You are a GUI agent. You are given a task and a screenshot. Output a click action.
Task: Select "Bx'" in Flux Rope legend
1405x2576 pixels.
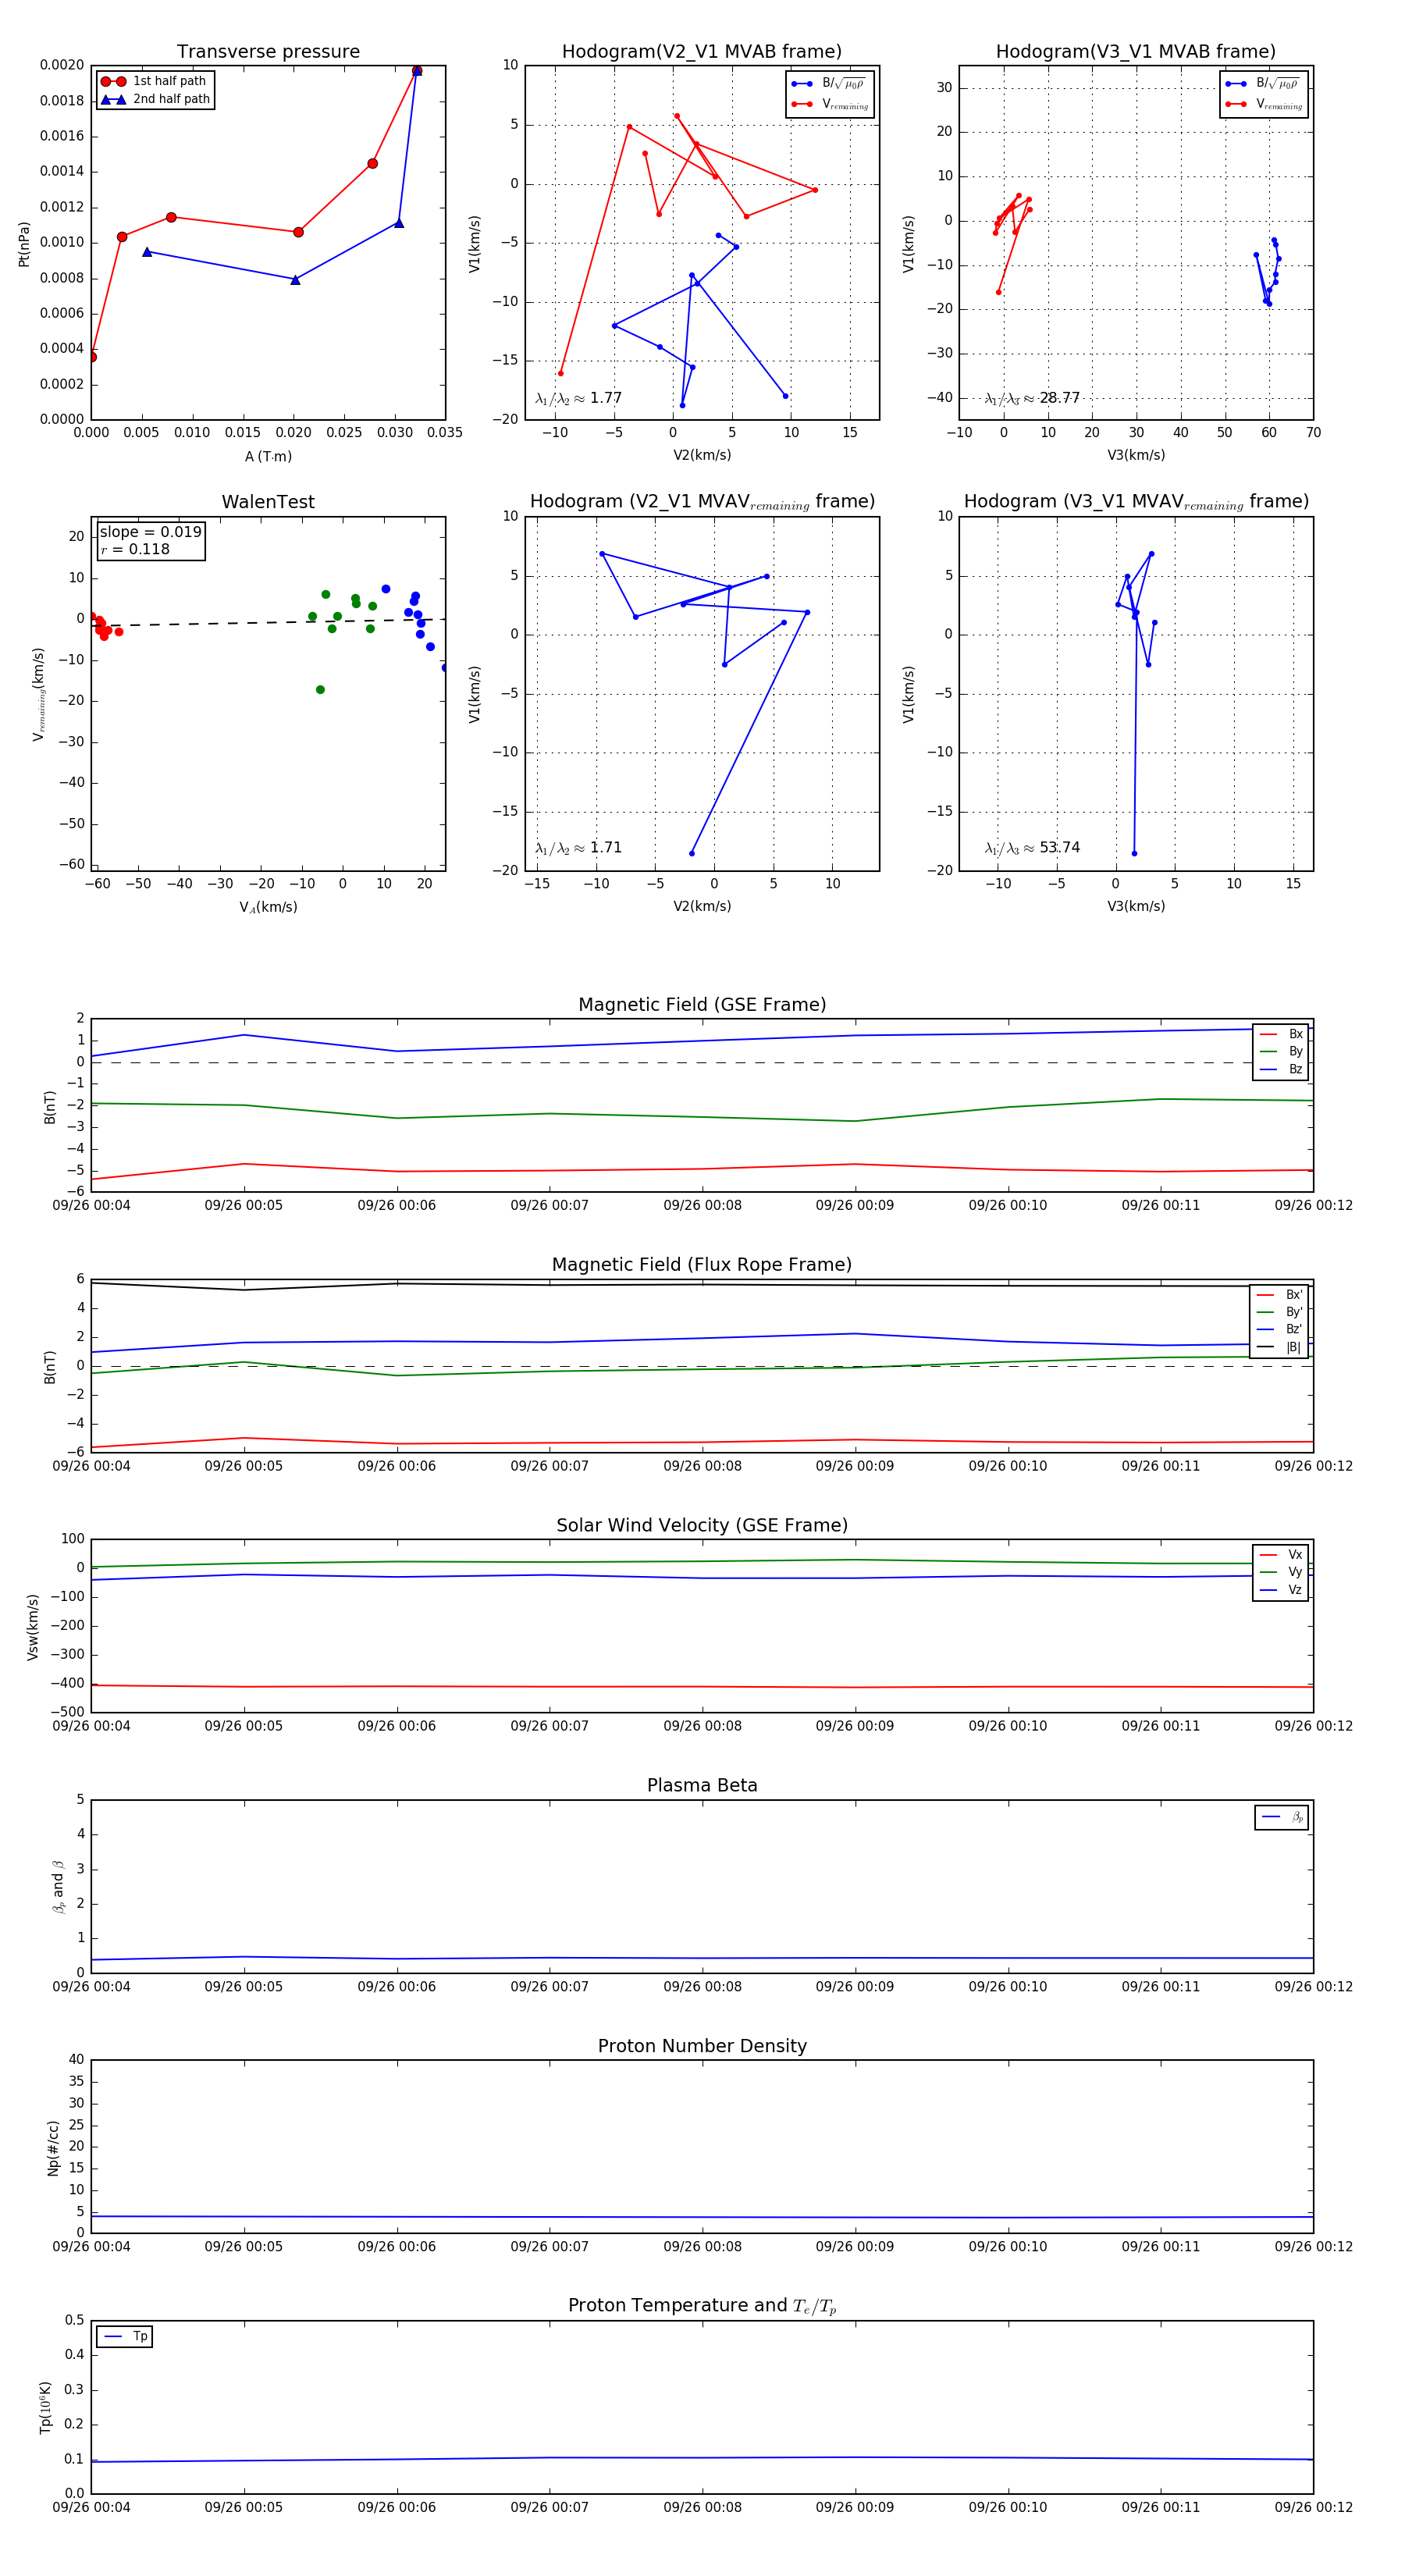pyautogui.click(x=1279, y=1294)
